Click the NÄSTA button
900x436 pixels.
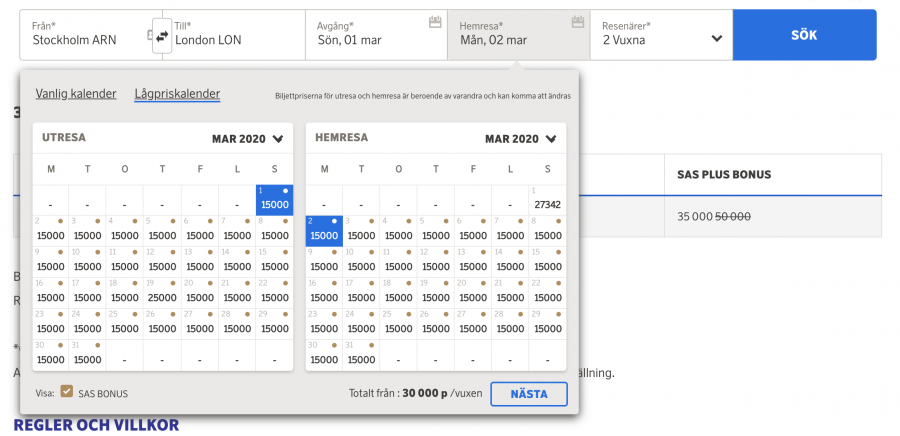point(528,394)
